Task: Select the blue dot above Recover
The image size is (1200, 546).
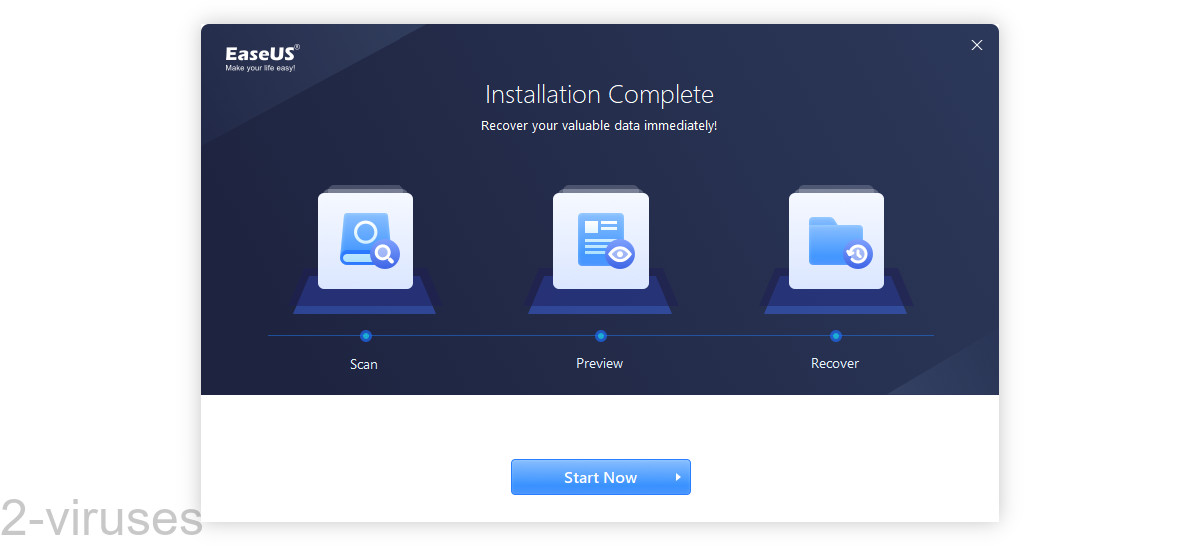Action: click(836, 336)
